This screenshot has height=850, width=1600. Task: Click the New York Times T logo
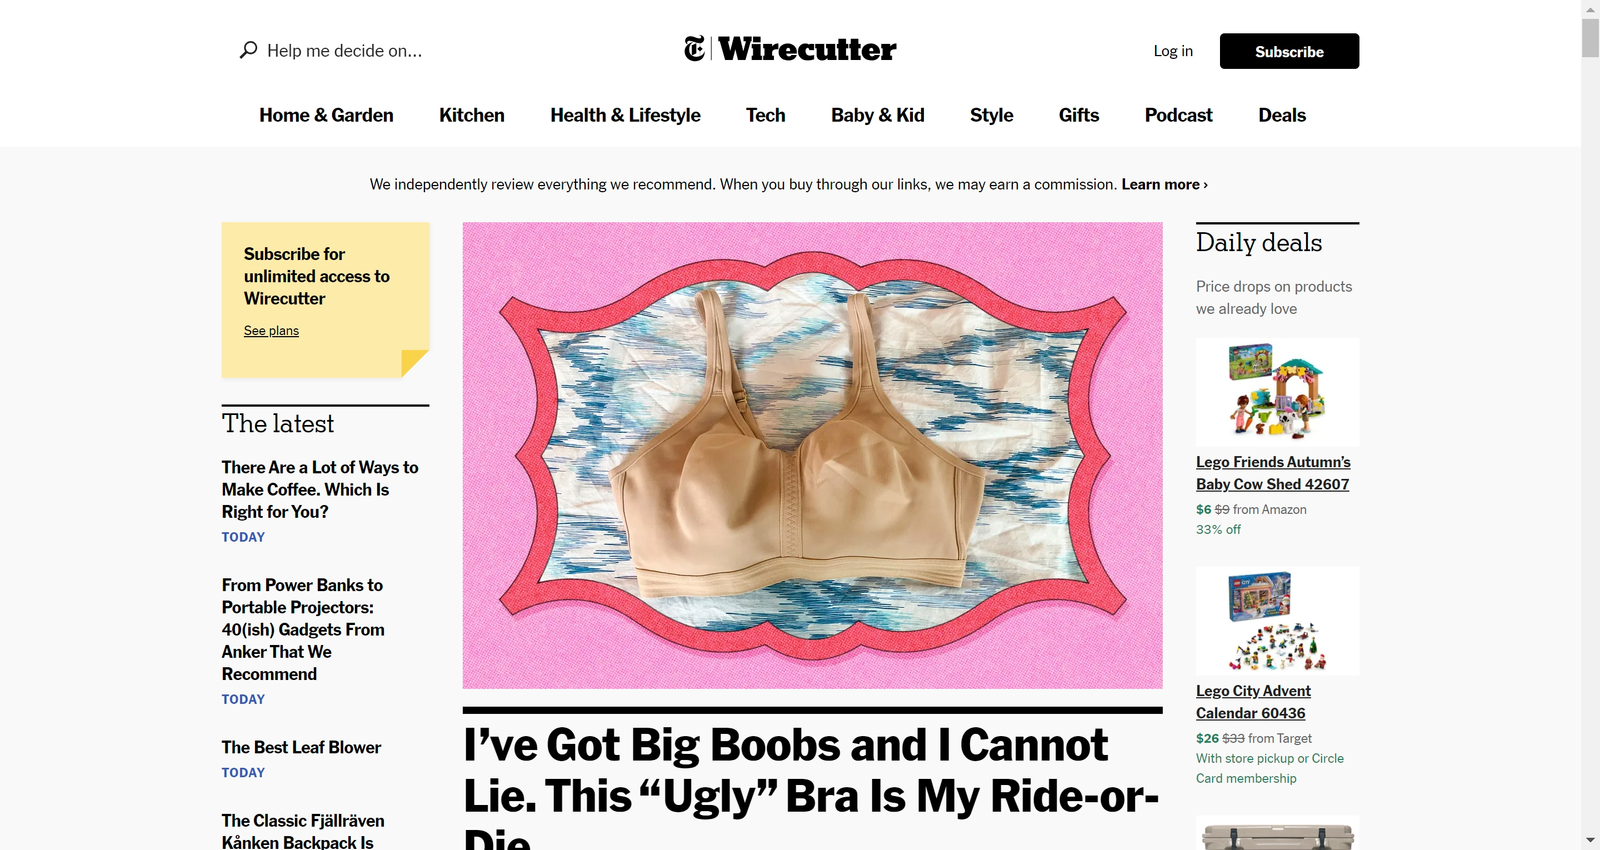[694, 48]
